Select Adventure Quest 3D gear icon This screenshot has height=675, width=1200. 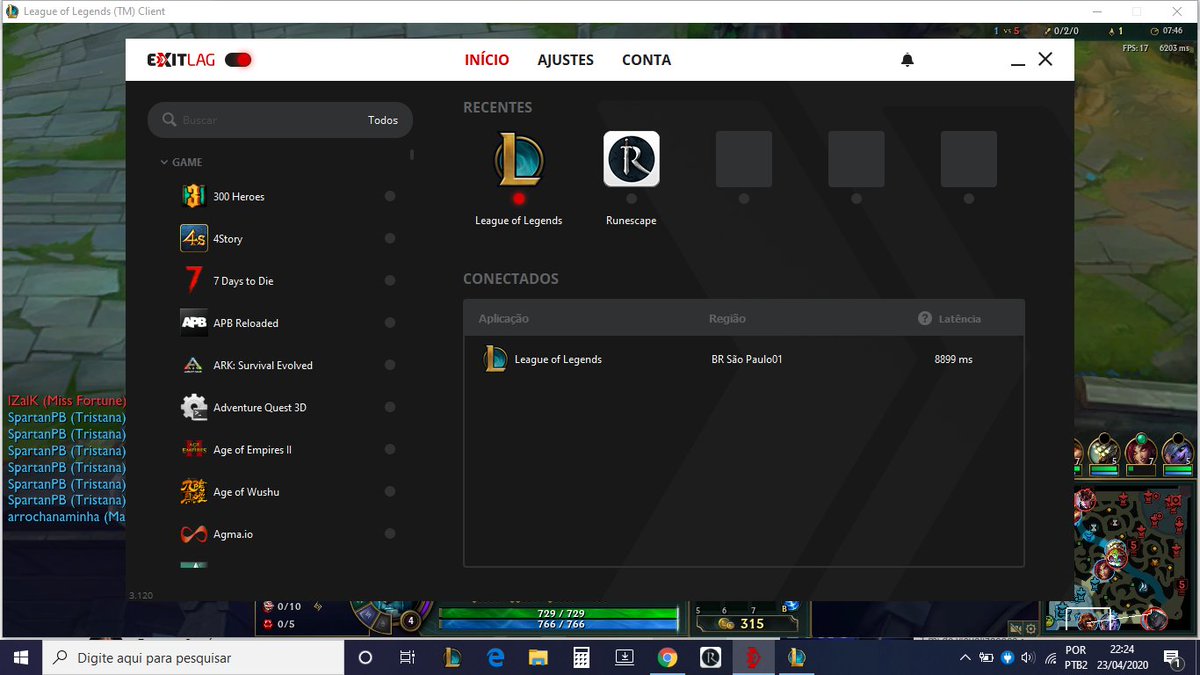pos(194,407)
